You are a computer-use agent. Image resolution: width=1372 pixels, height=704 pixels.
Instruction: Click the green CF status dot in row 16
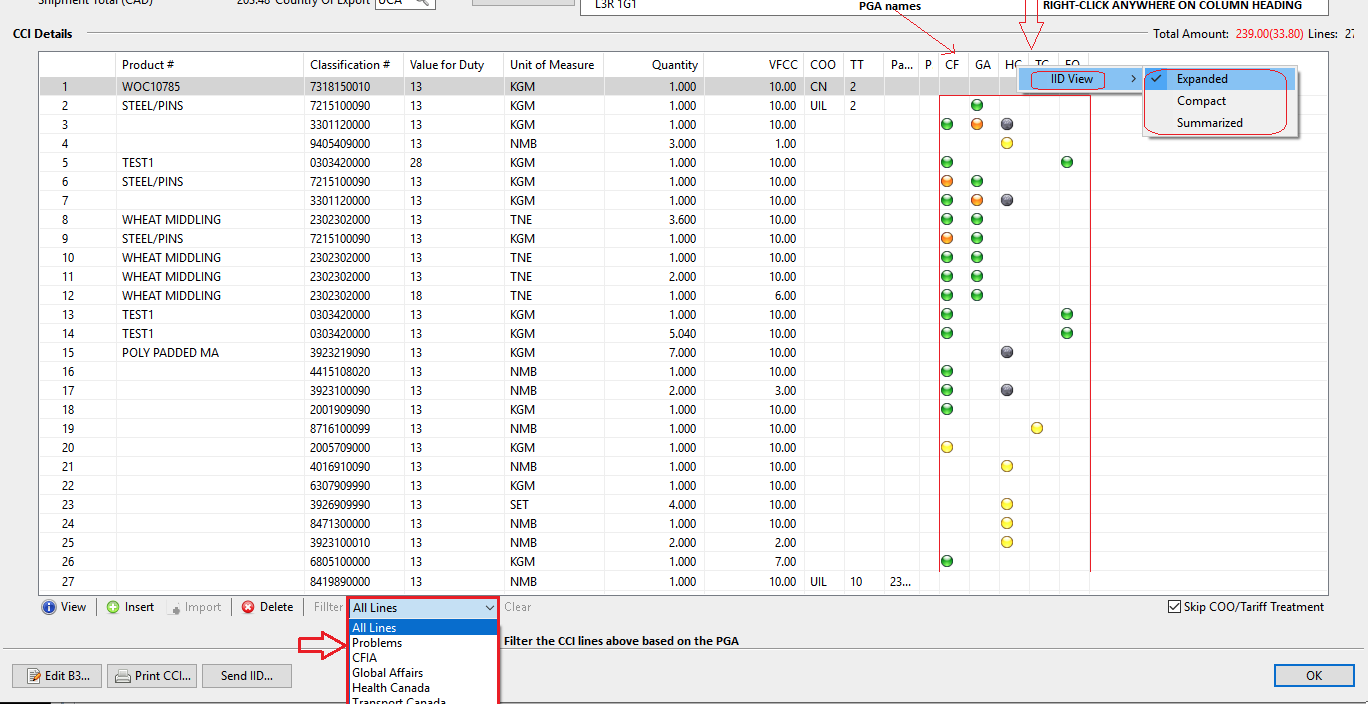tap(947, 371)
